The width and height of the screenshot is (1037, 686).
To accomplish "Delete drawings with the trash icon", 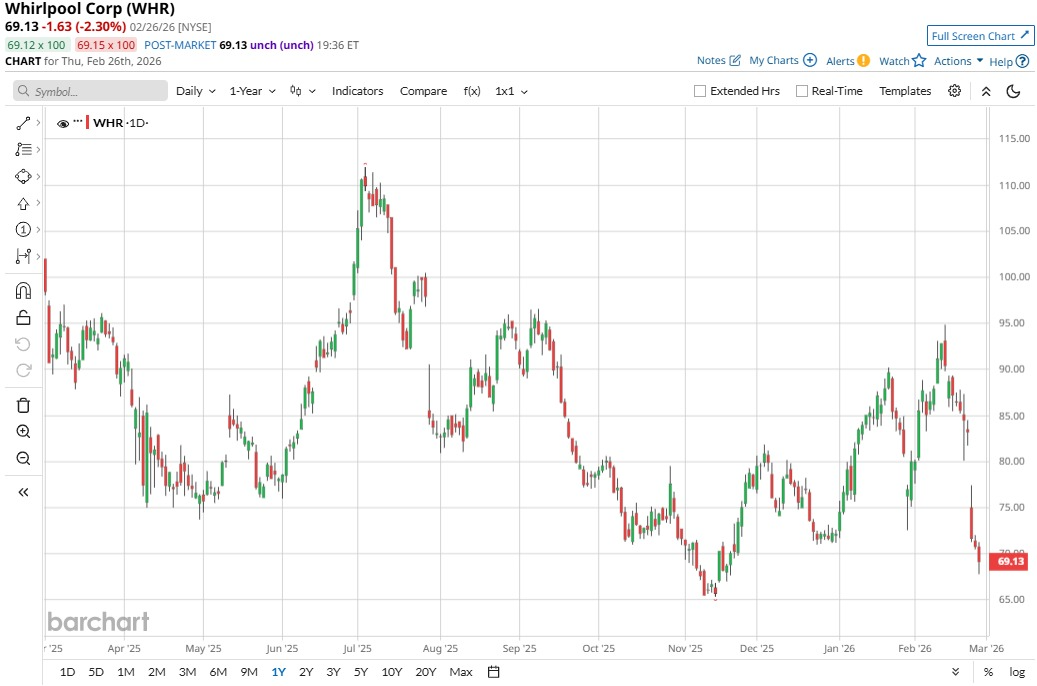I will click(x=23, y=405).
